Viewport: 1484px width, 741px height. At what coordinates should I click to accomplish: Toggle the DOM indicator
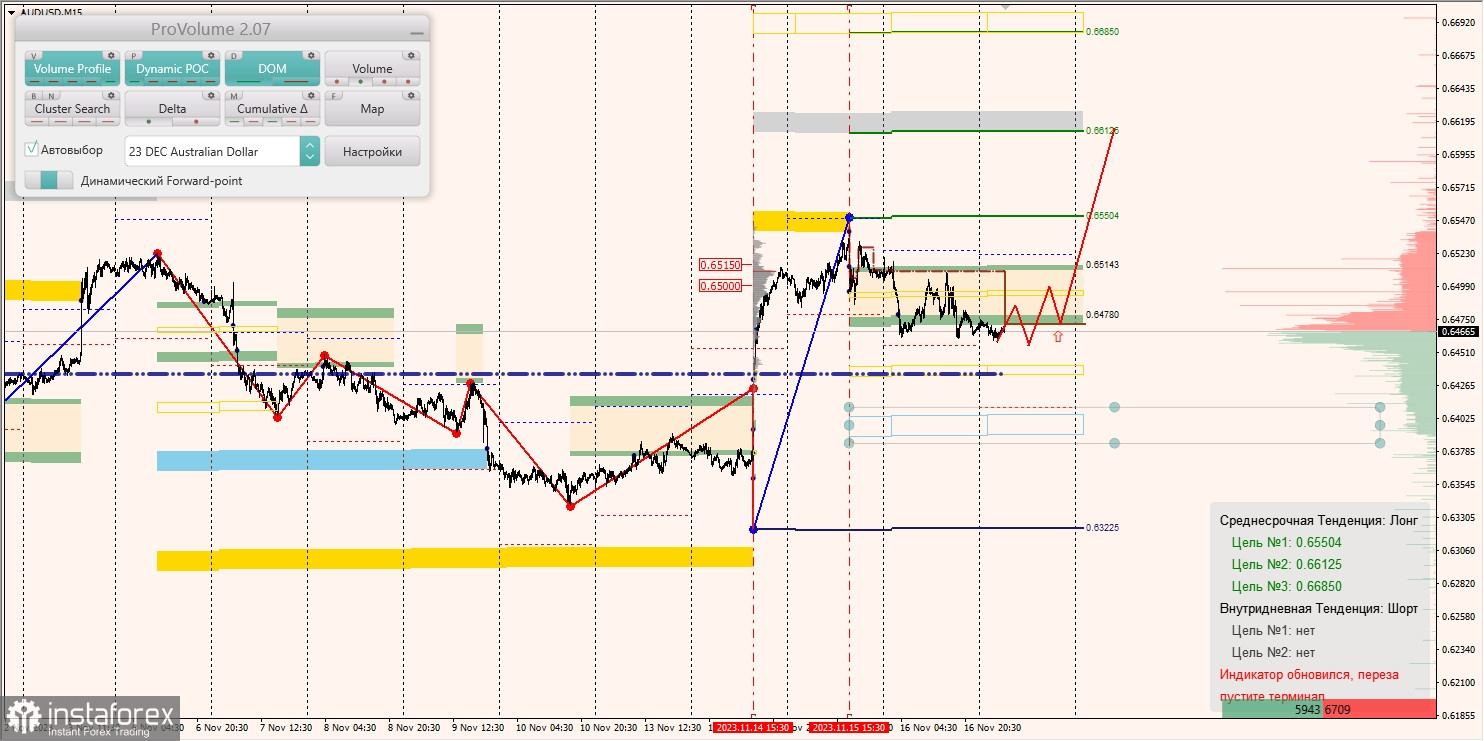coord(272,69)
